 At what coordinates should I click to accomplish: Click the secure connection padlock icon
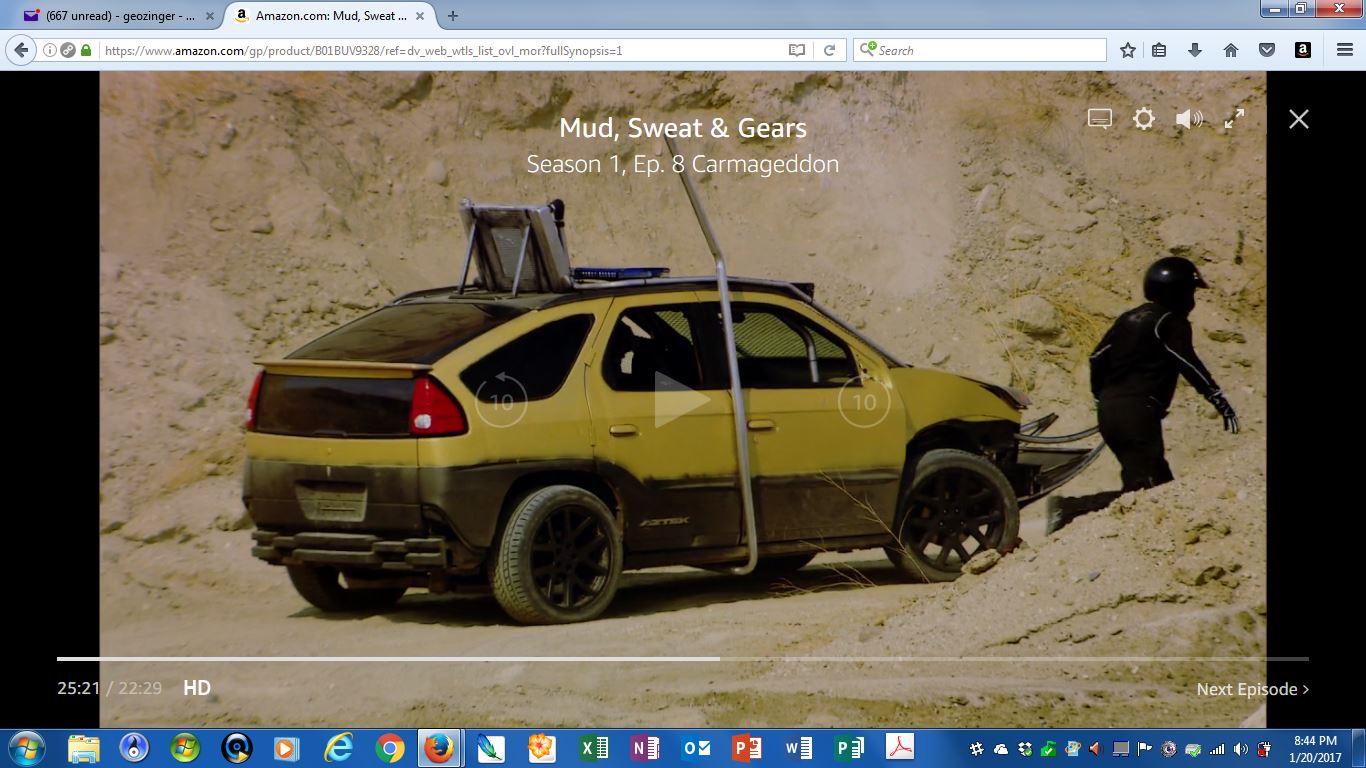pyautogui.click(x=86, y=50)
